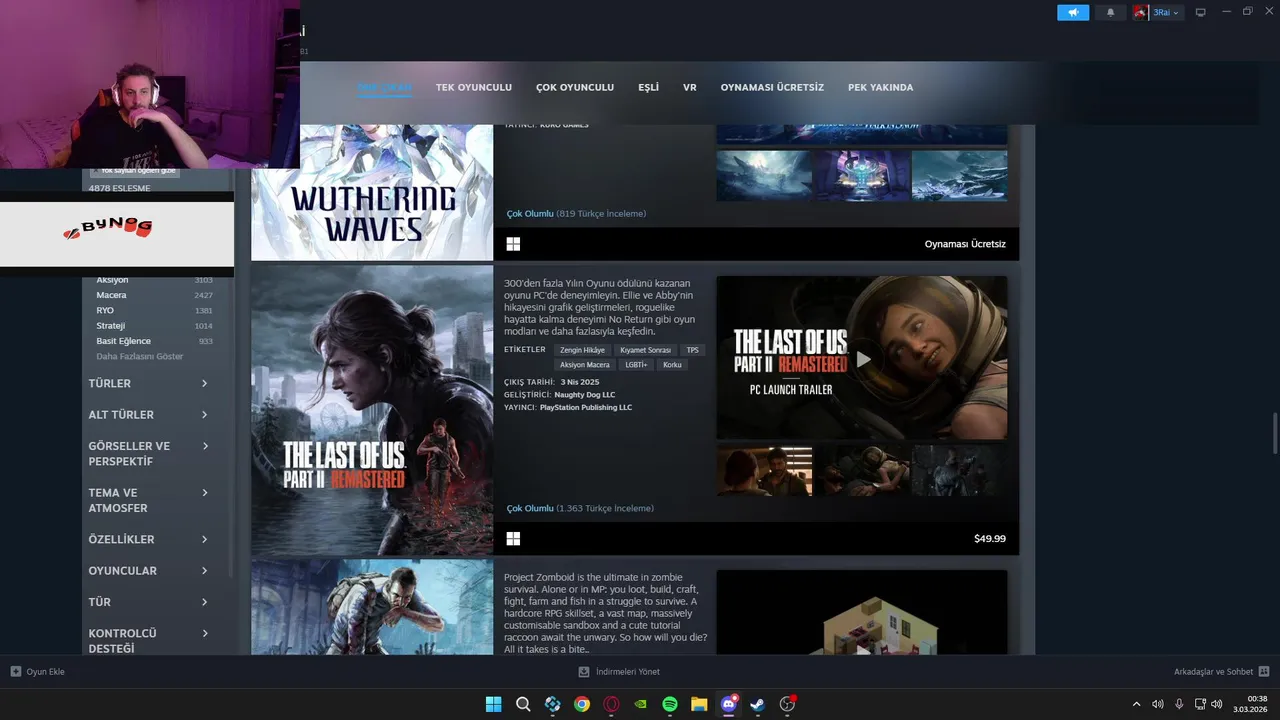Click the Aksiyon Macera tag
1280x720 pixels.
click(x=585, y=365)
